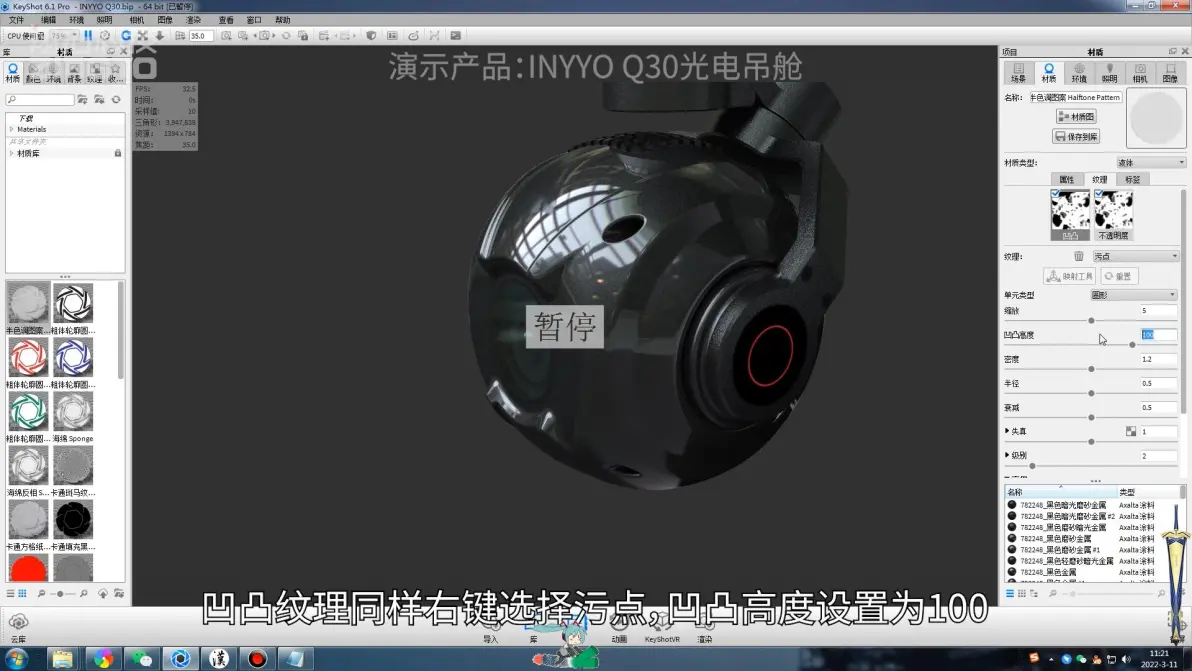Viewport: 1192px width, 671px height.
Task: Click the 重置 reset button
Action: click(1118, 276)
